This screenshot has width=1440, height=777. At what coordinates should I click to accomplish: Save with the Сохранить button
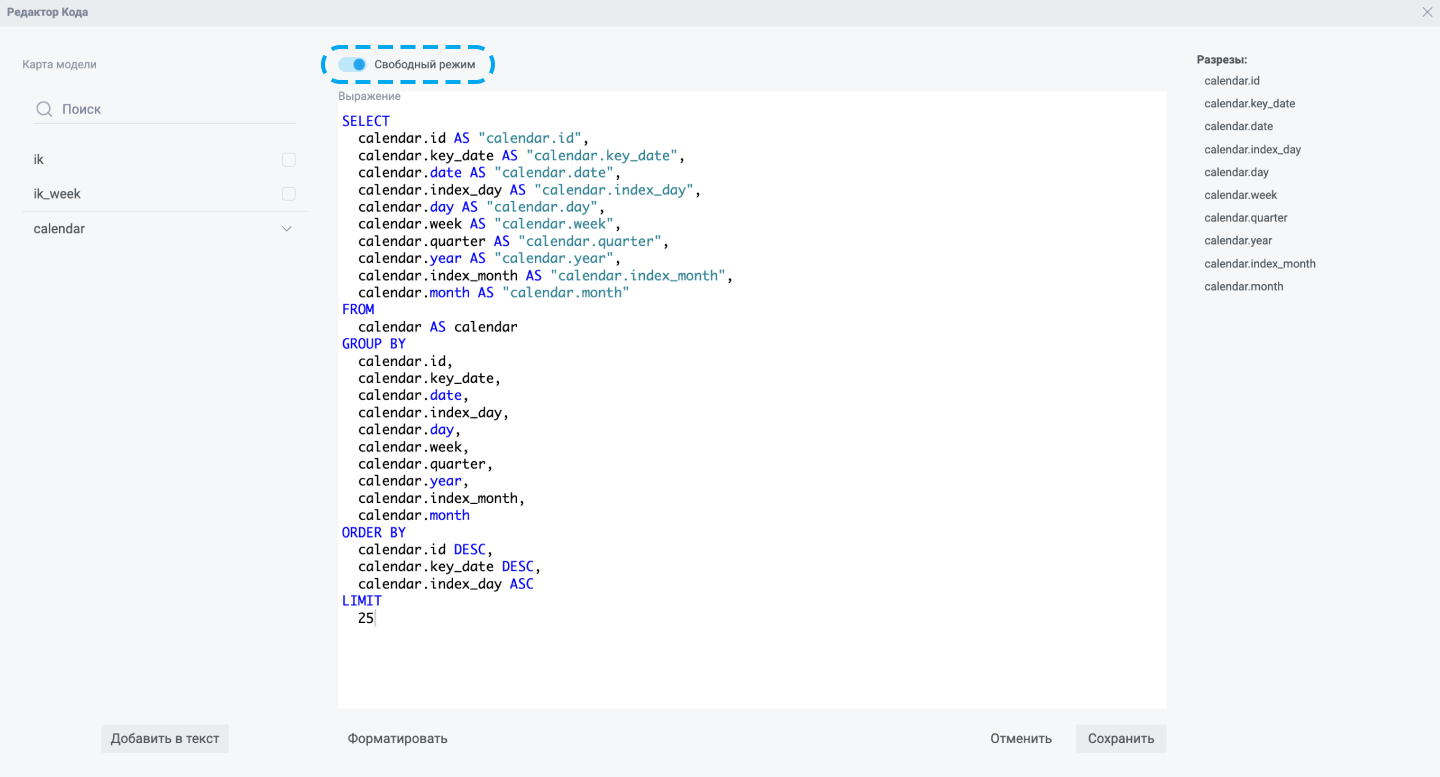(1121, 739)
